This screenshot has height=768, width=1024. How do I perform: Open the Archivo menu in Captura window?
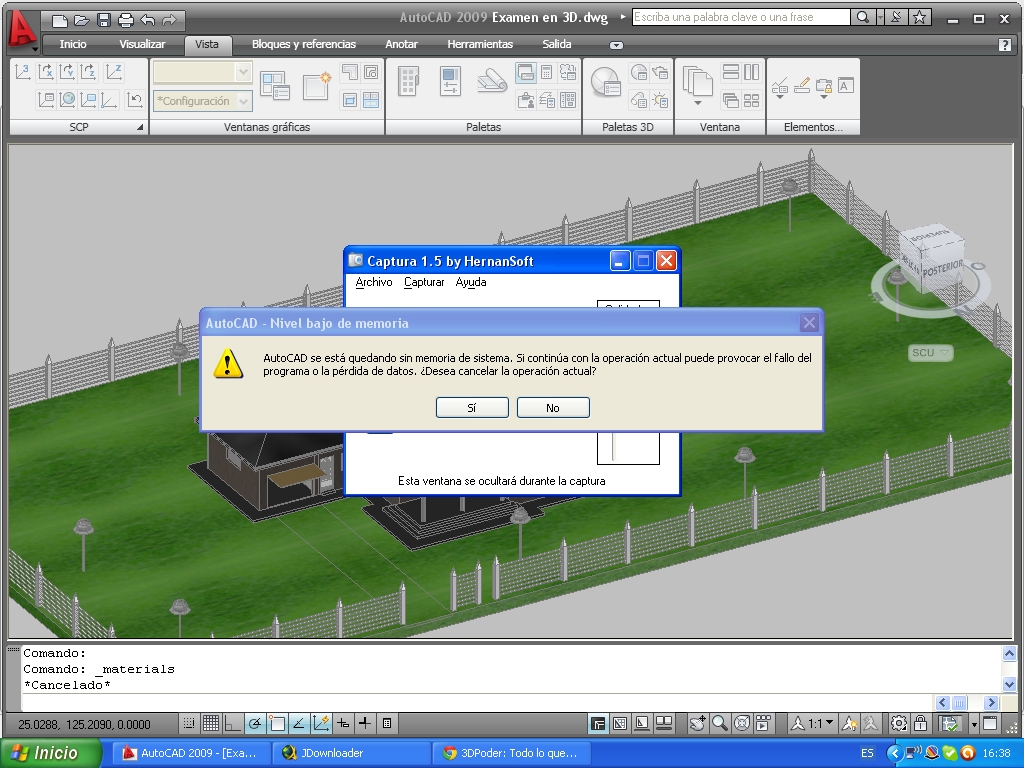click(374, 282)
